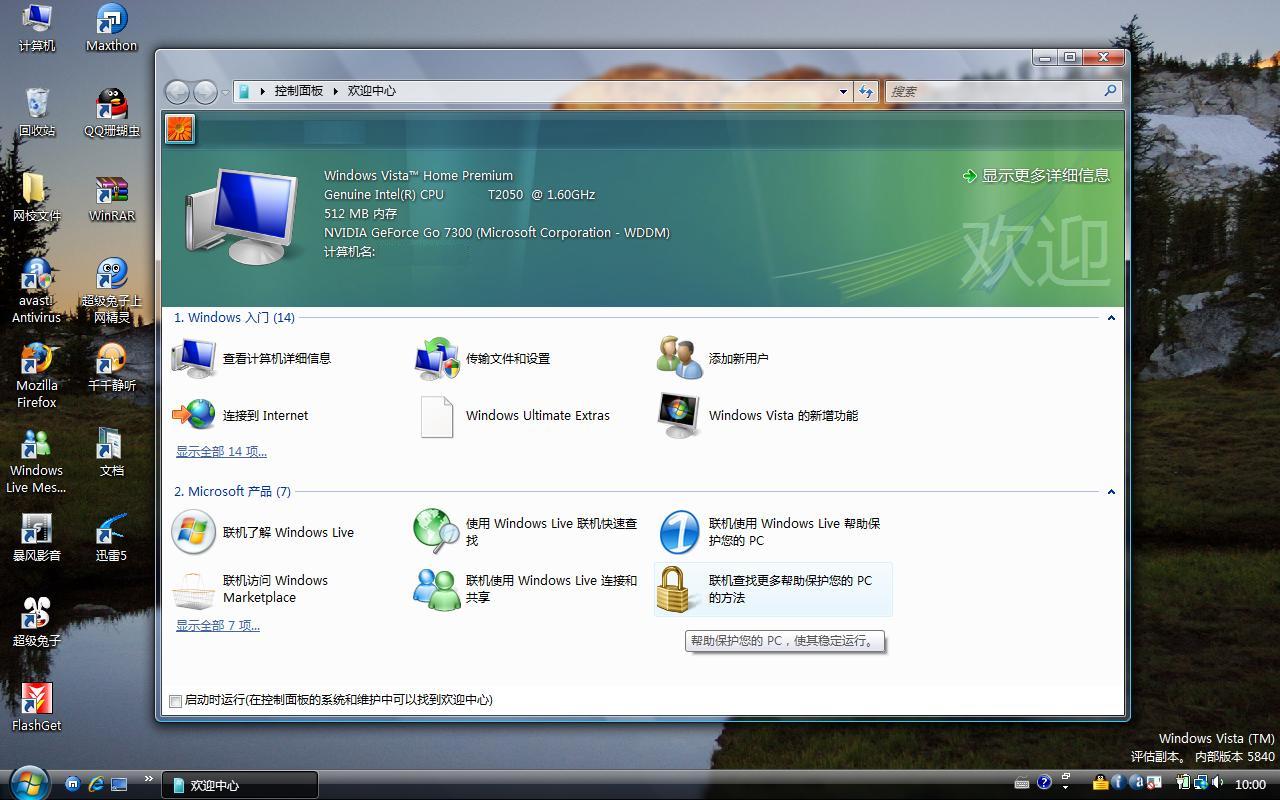Viewport: 1280px width, 800px height.
Task: Click the language bar help icon
Action: pos(1044,783)
